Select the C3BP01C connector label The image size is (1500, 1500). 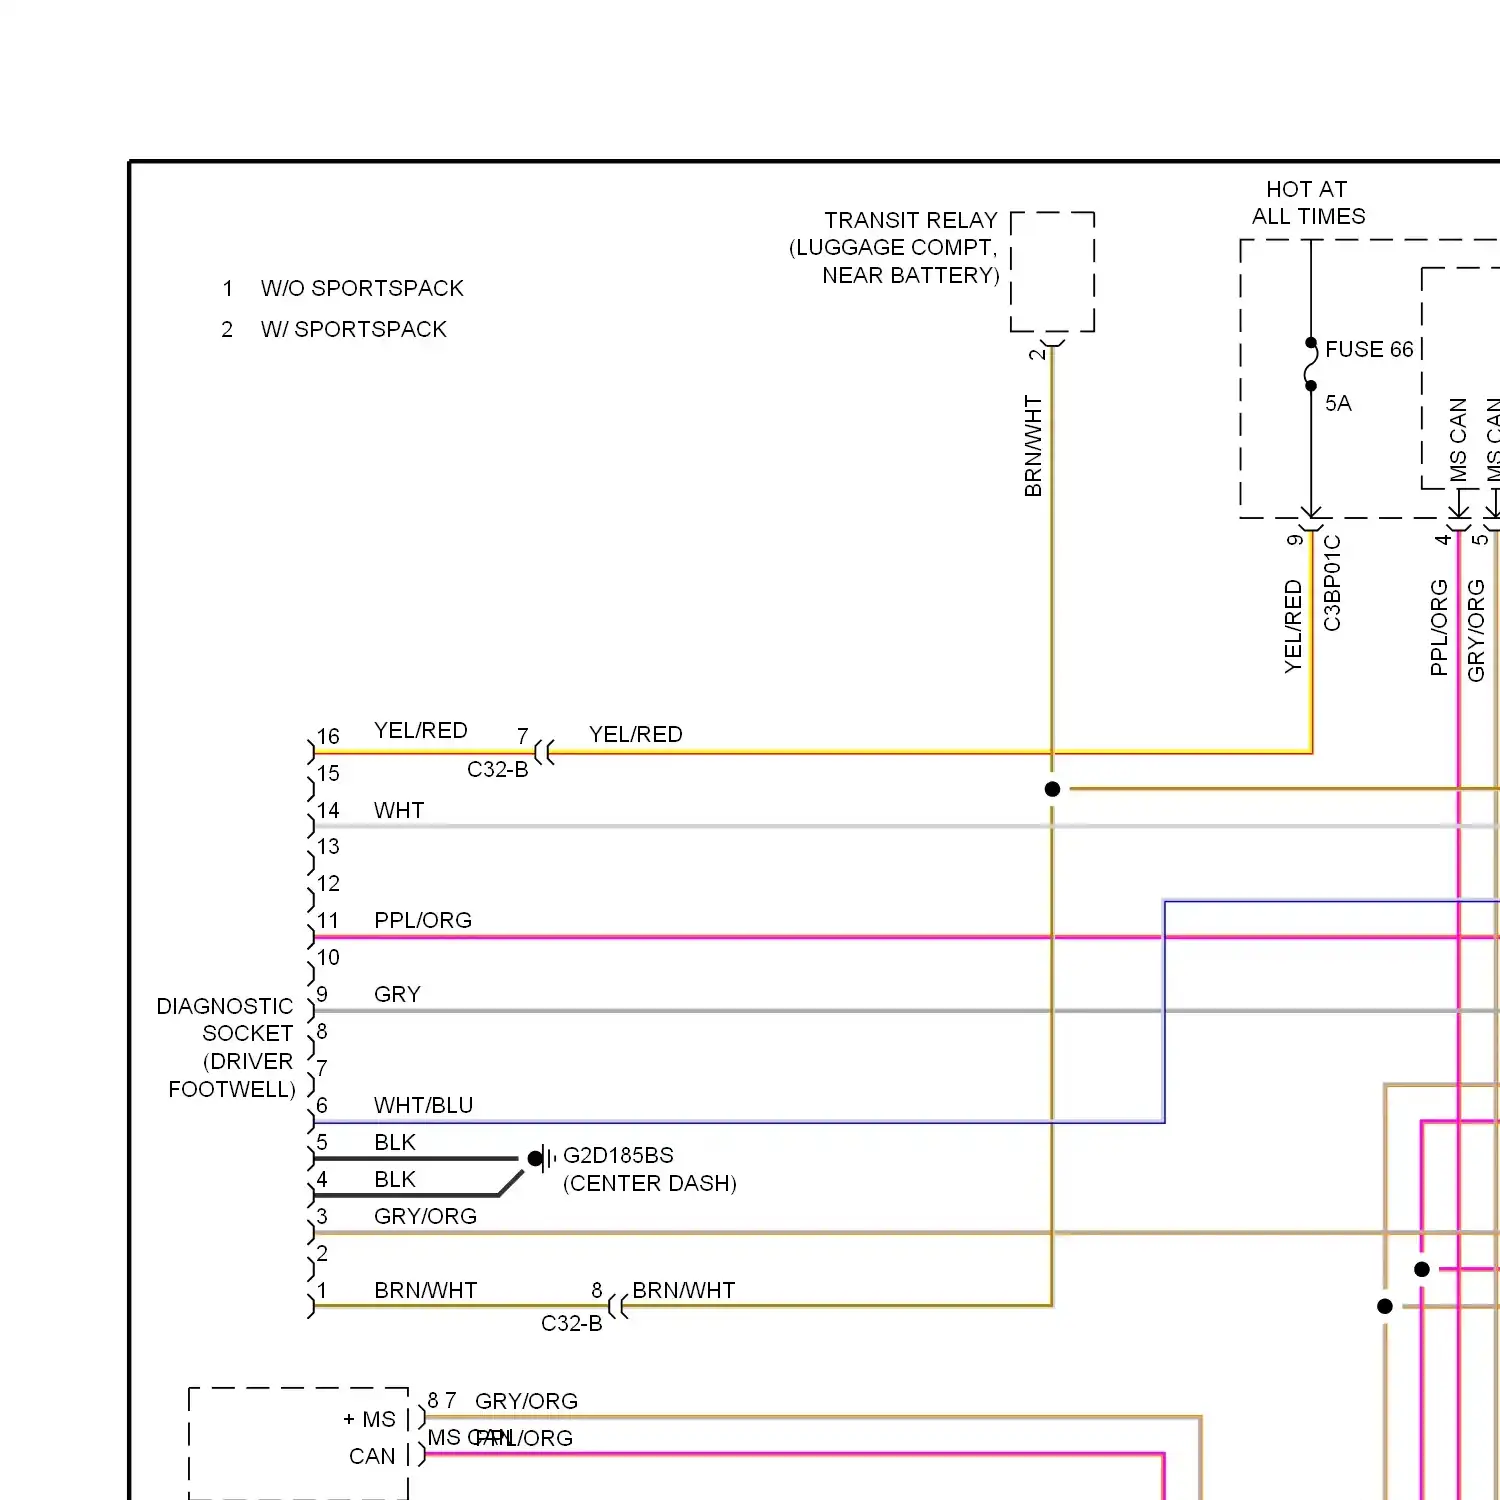click(1332, 583)
